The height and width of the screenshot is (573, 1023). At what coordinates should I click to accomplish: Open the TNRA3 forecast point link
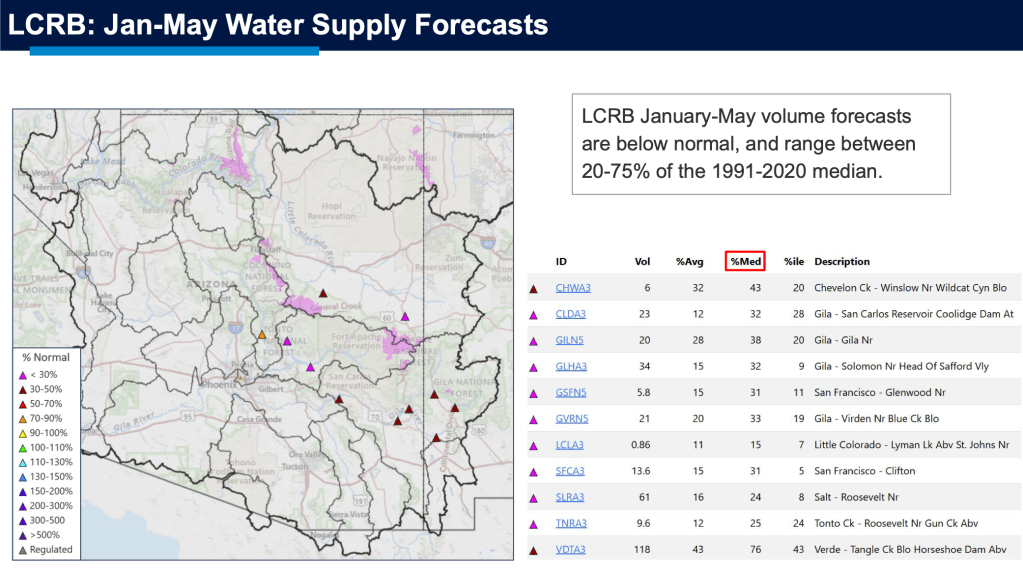tap(572, 522)
